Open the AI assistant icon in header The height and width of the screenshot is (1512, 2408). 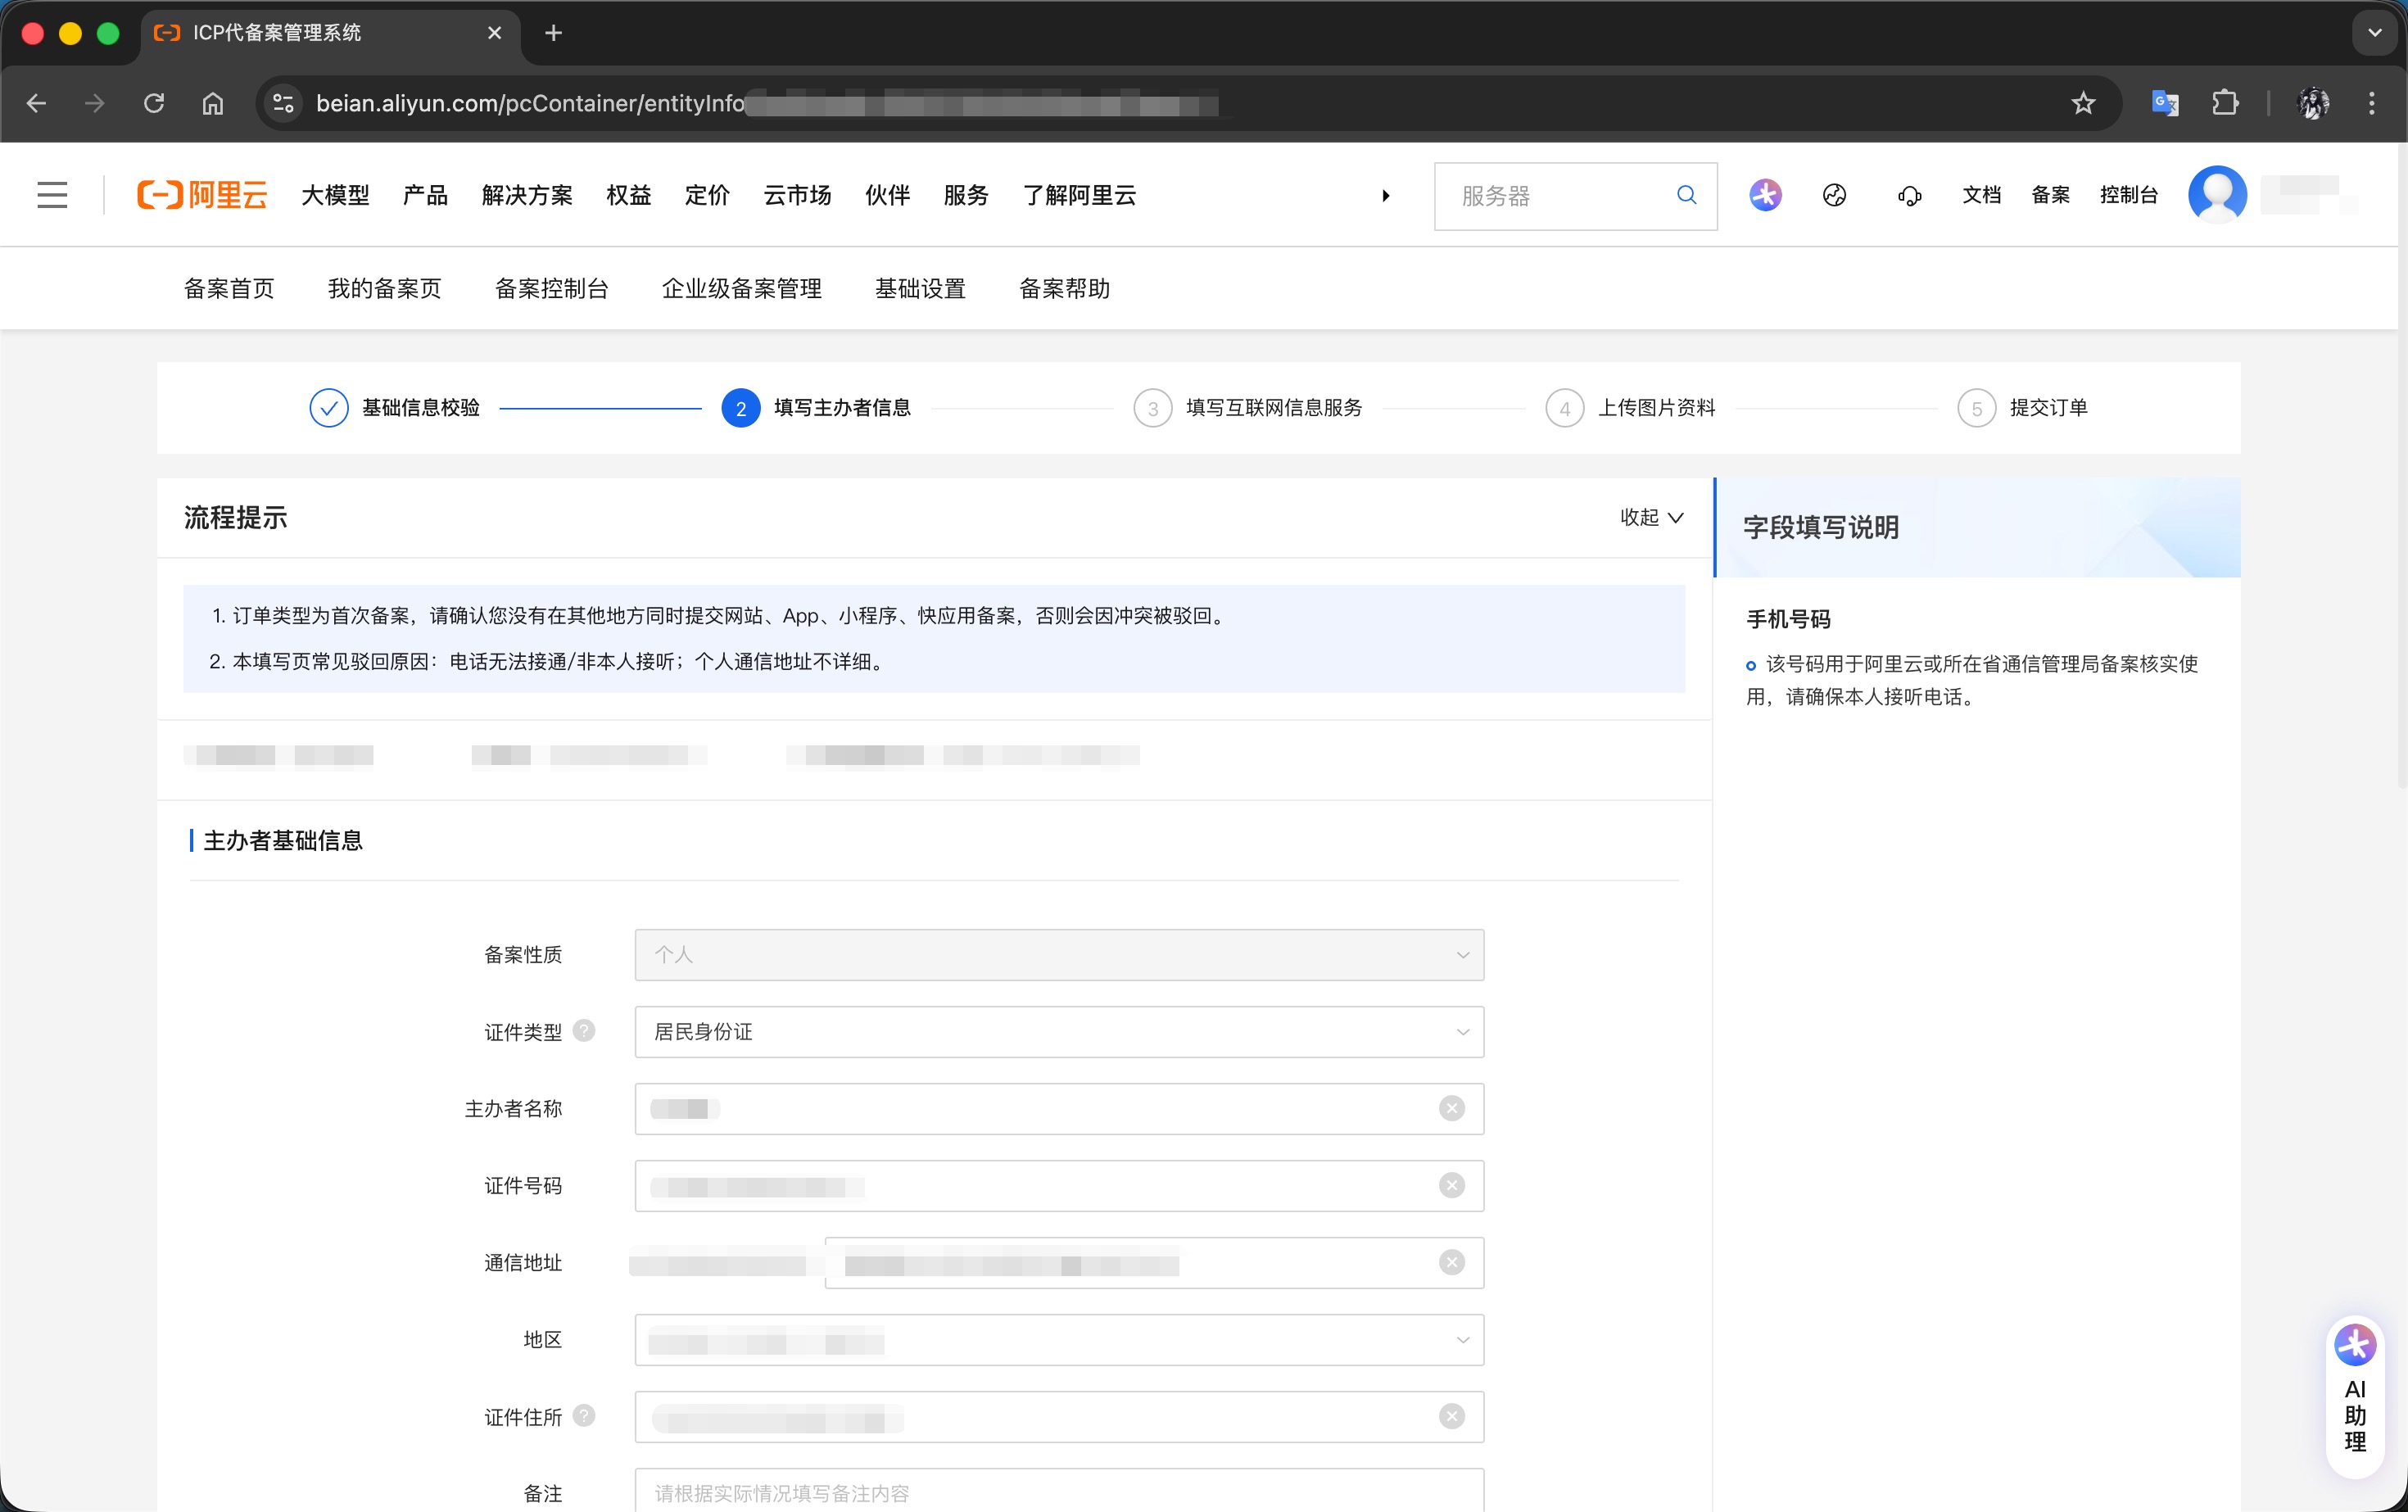[x=1765, y=195]
